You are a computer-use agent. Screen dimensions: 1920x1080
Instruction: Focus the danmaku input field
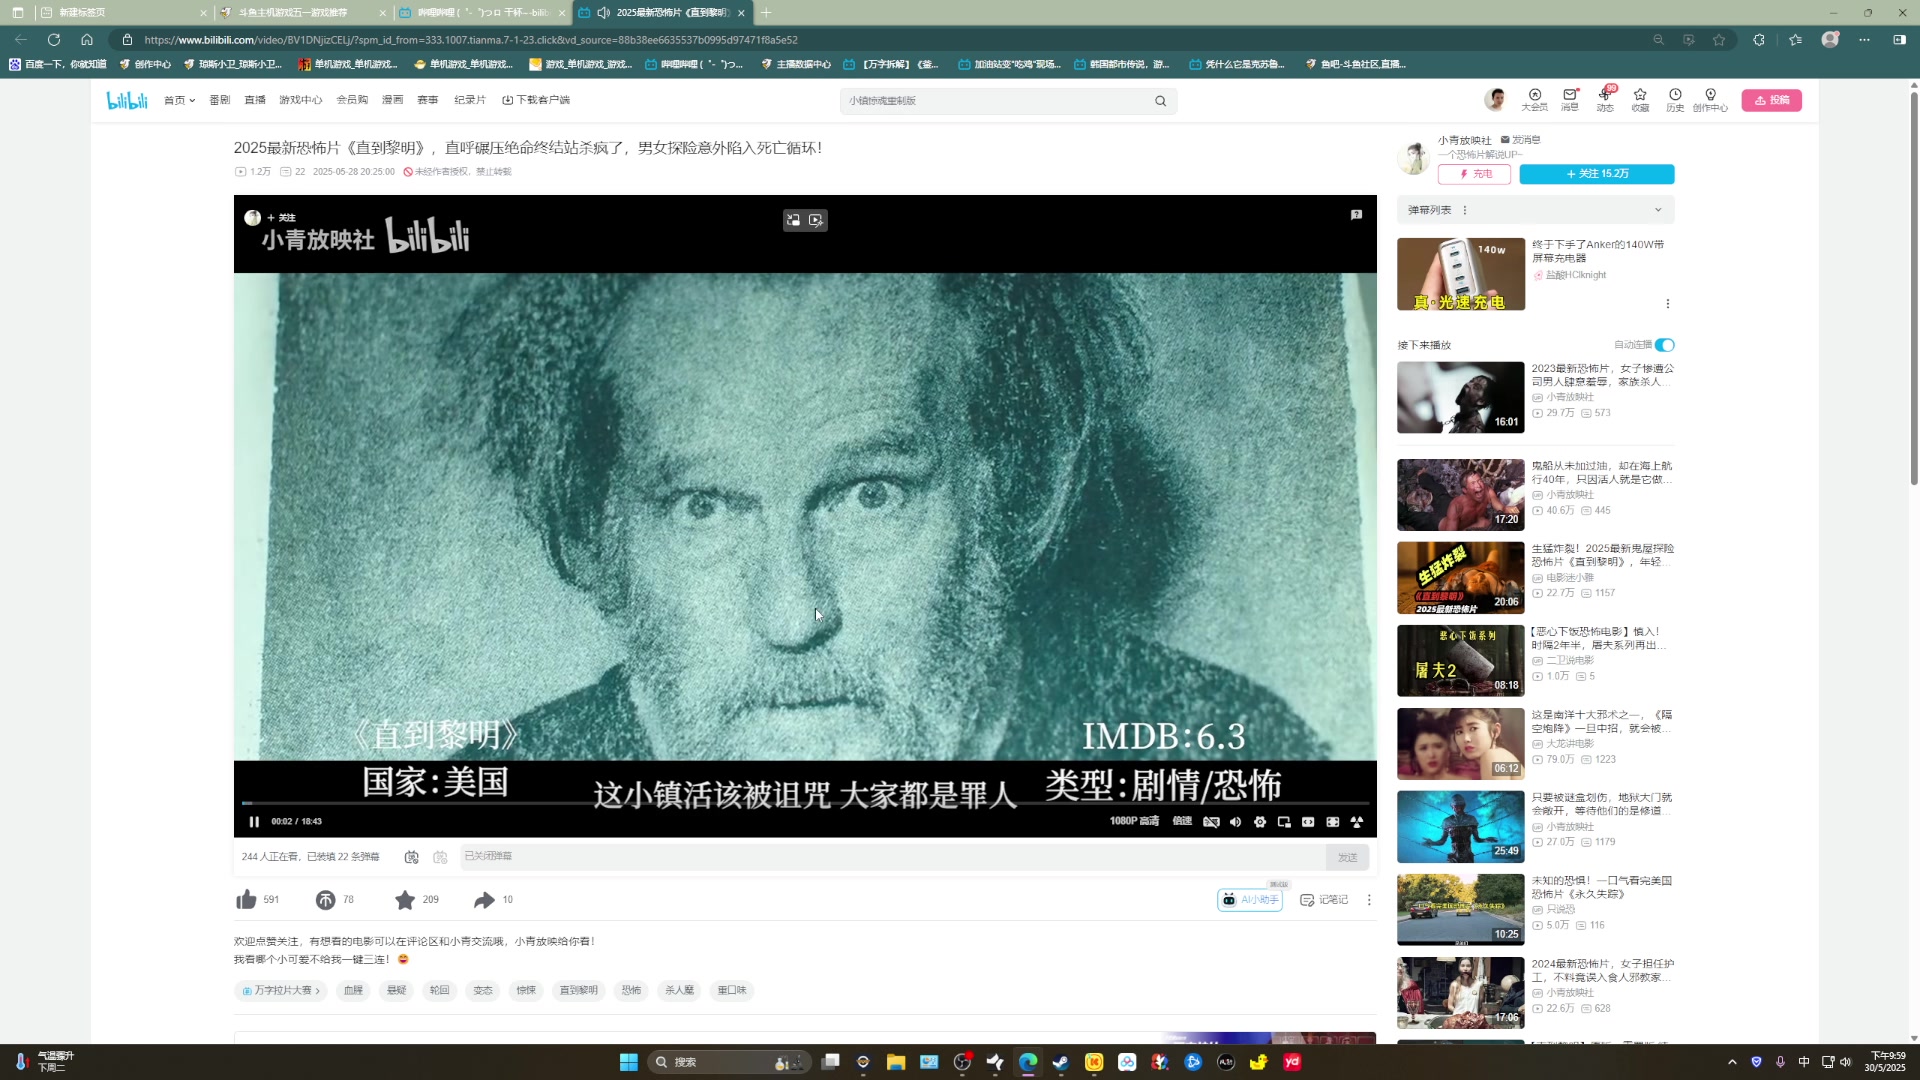pos(892,856)
